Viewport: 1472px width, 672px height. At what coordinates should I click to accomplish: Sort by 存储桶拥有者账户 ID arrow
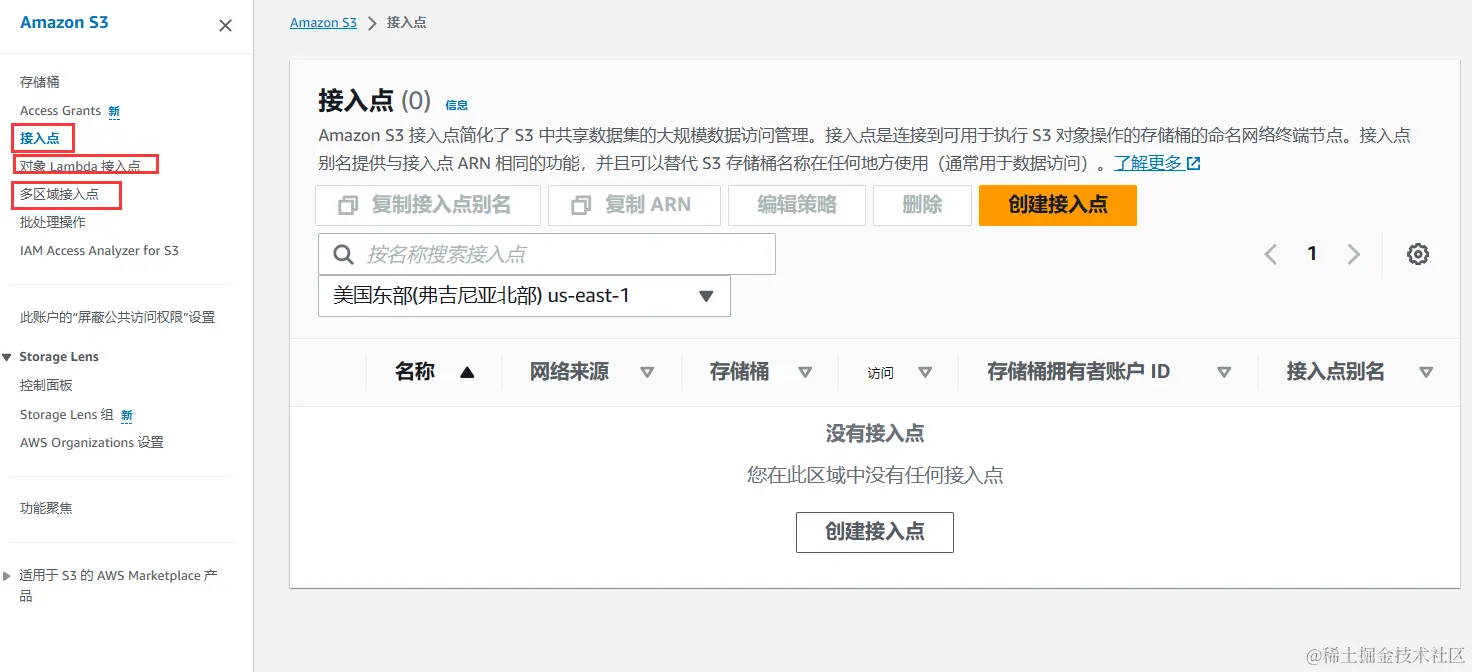pyautogui.click(x=1224, y=372)
